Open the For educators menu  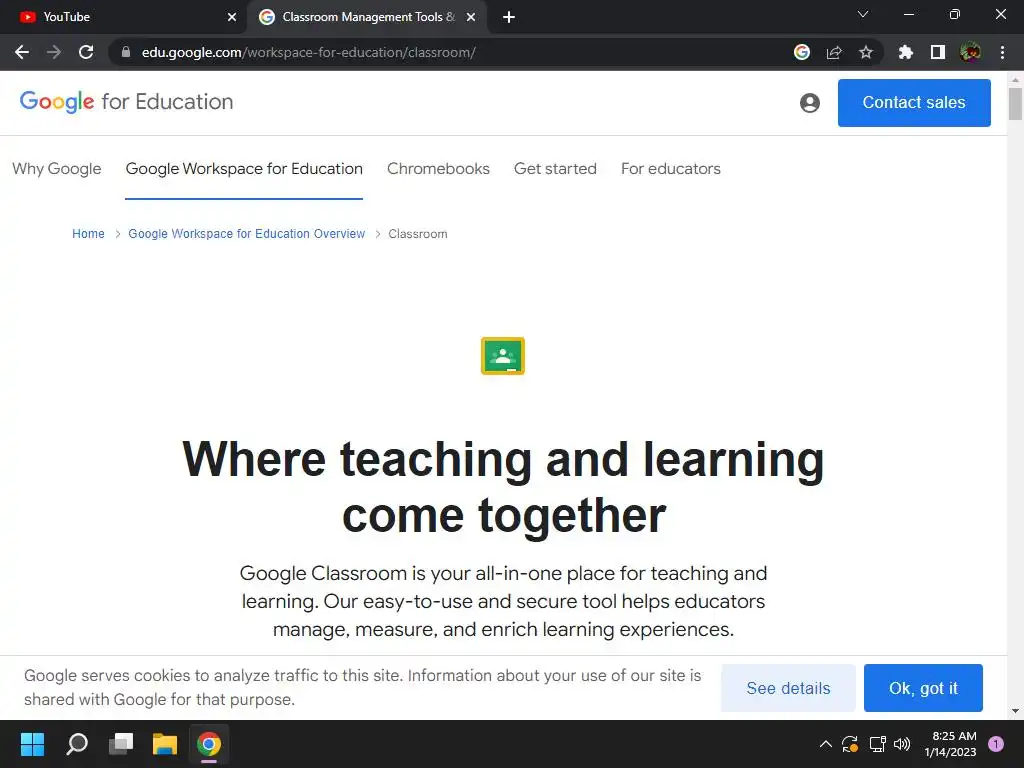[671, 168]
